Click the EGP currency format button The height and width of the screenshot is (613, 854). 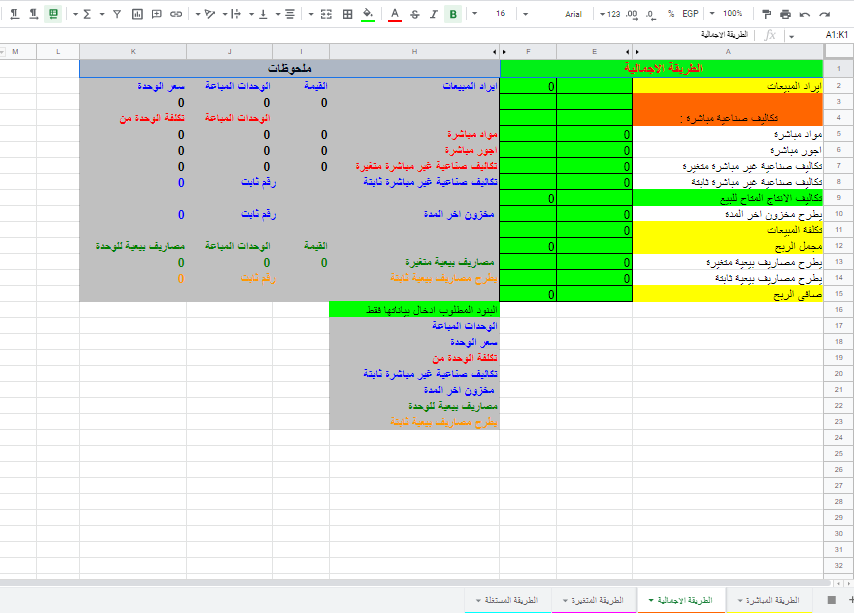[x=690, y=14]
